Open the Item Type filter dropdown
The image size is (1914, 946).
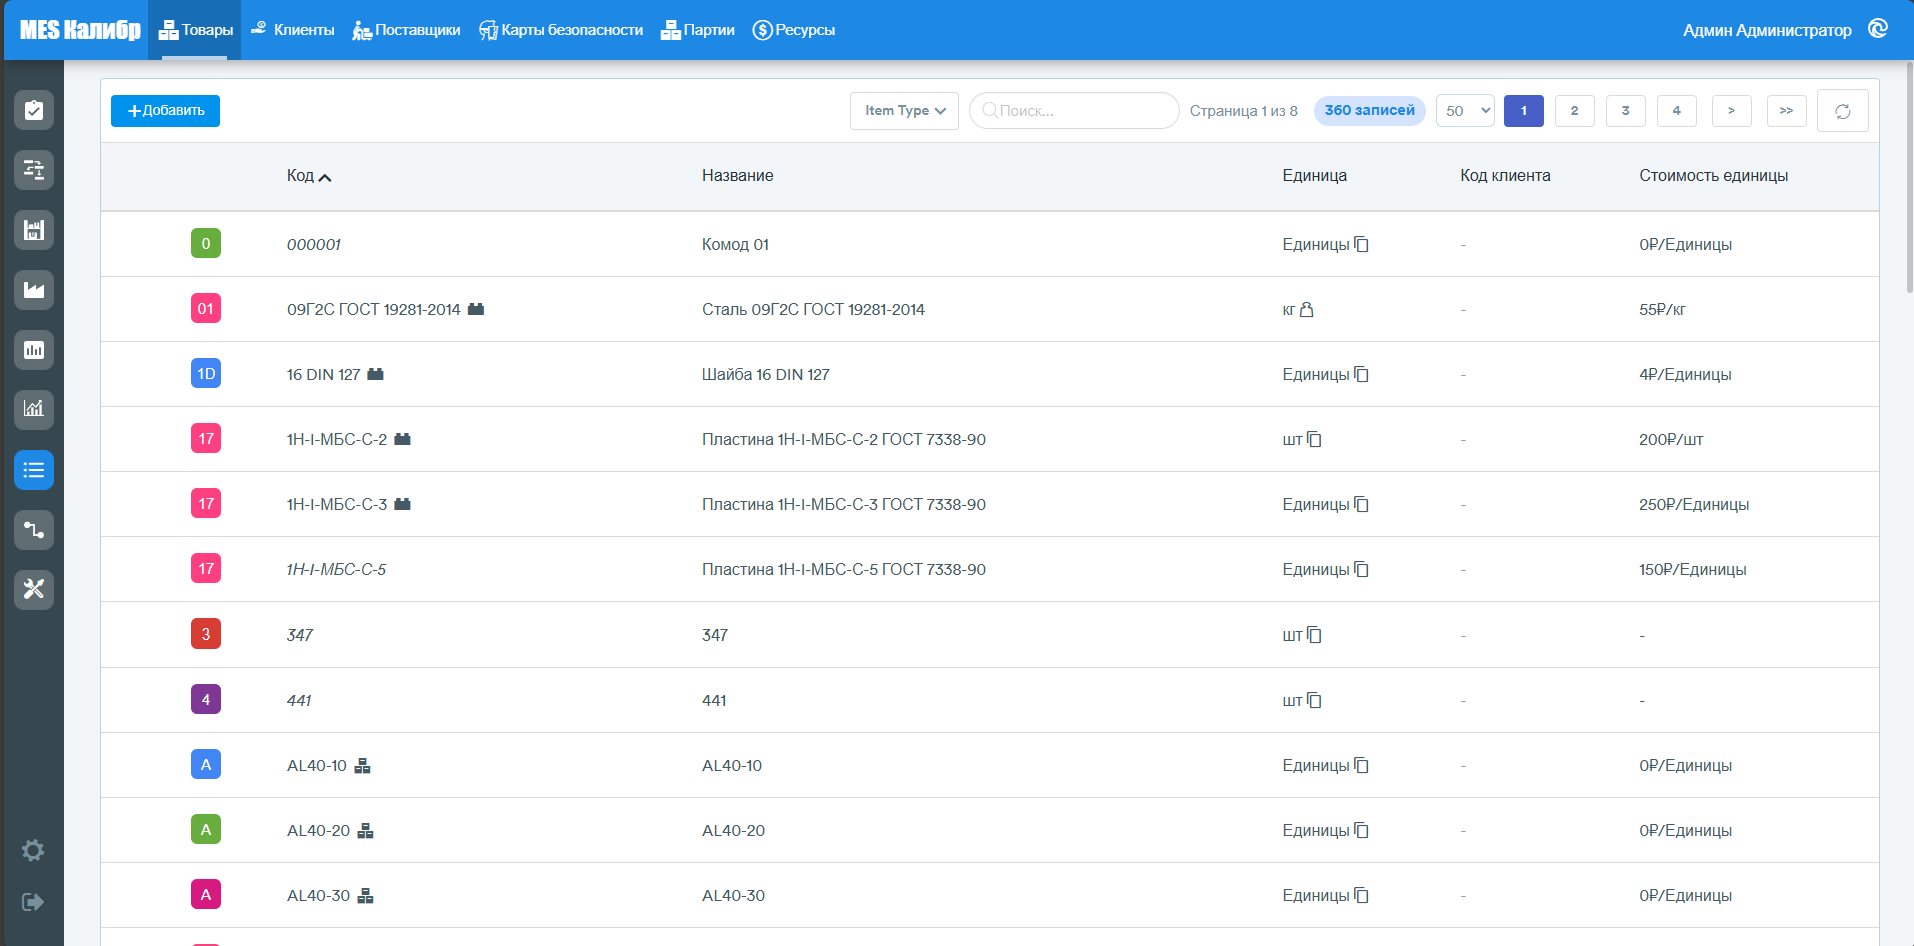[904, 111]
